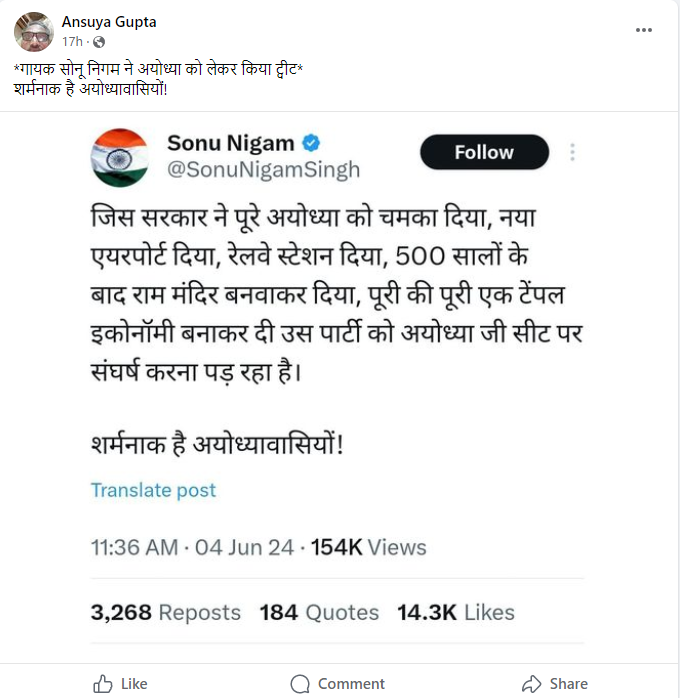Open Ansuya Gupta's profile name link
This screenshot has width=680, height=698.
click(x=109, y=22)
